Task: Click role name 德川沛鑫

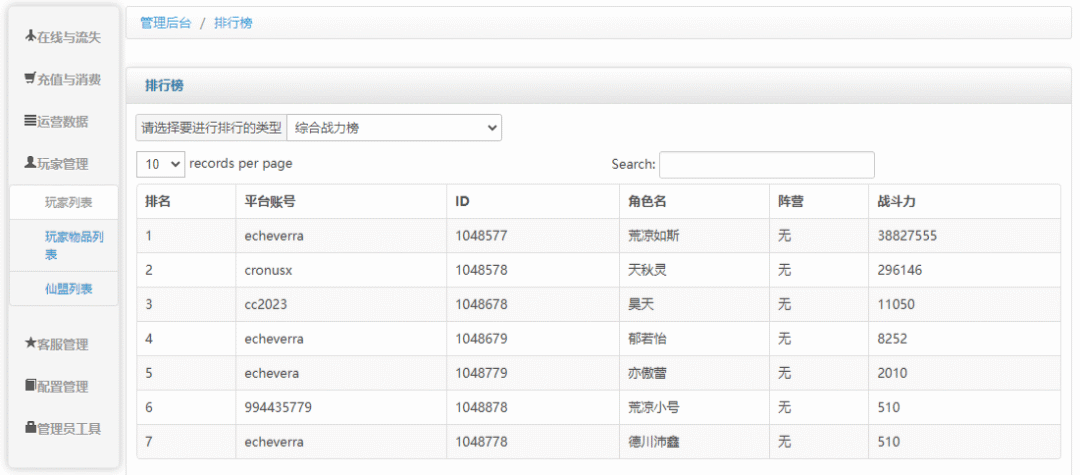Action: click(654, 442)
